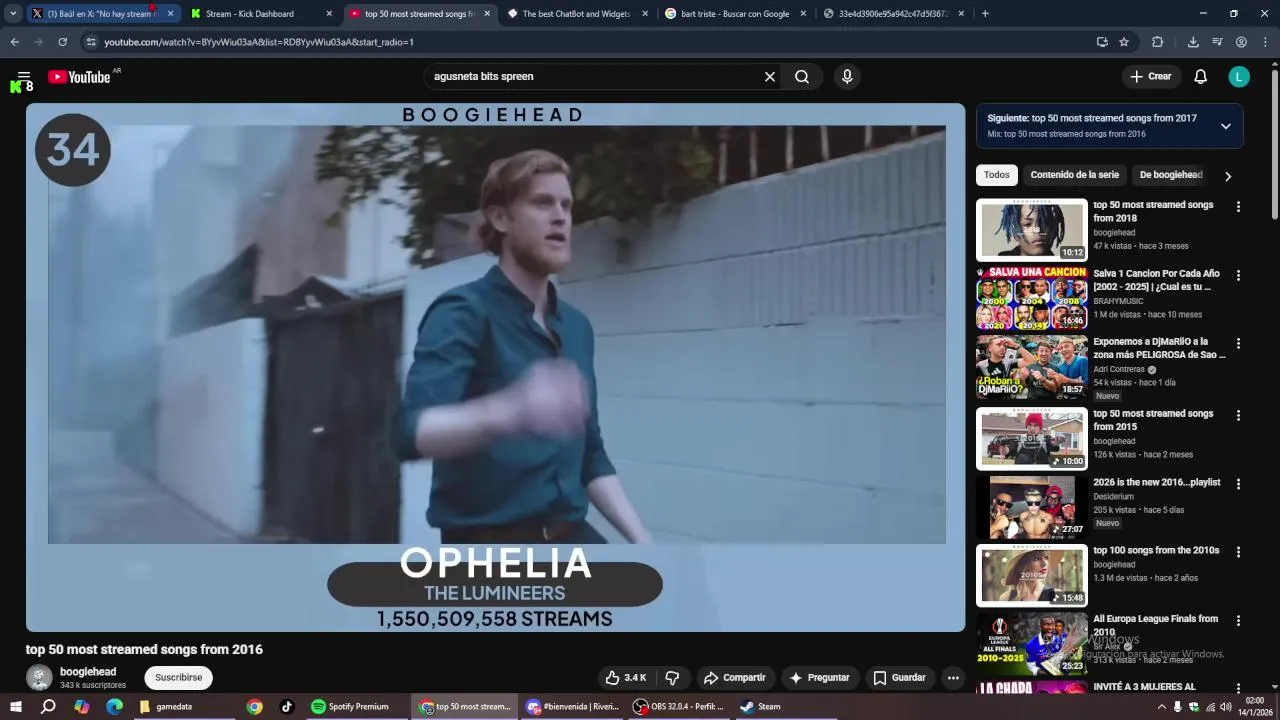Switch to best ChatBot and Widgets tab
Screen dimensions: 1280x720
point(578,14)
